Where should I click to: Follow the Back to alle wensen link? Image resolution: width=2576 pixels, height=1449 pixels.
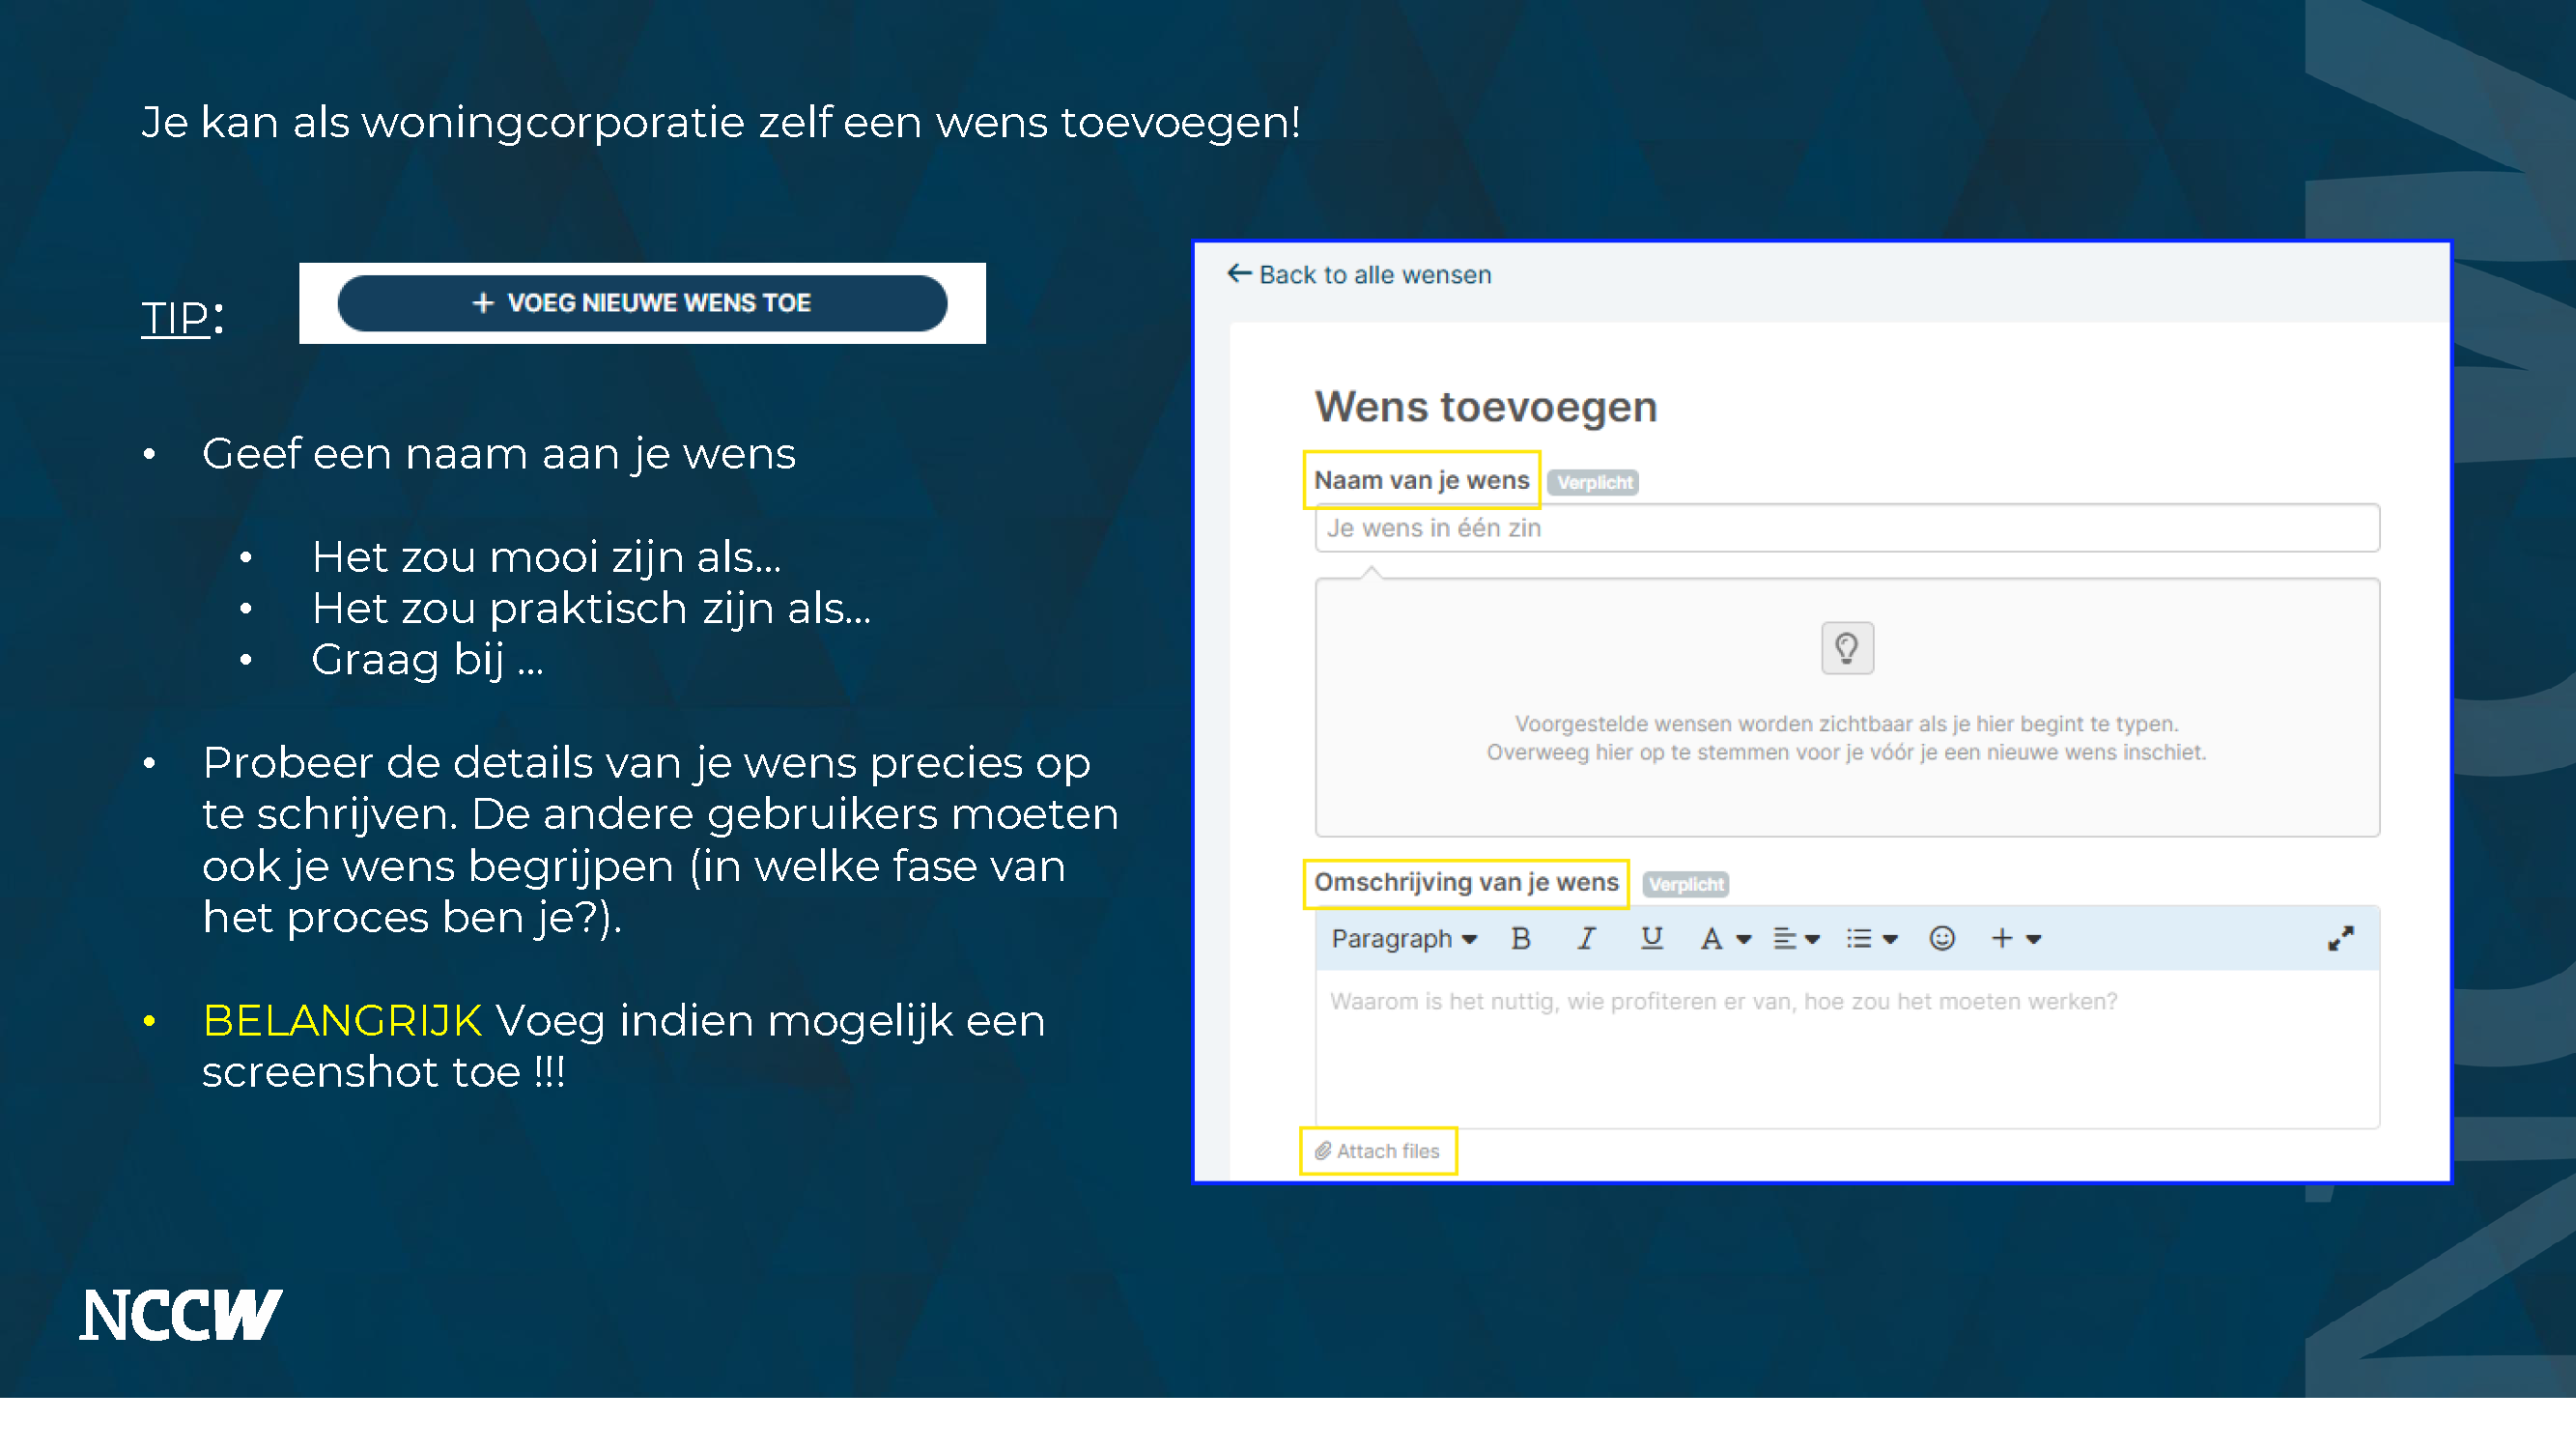point(1374,275)
